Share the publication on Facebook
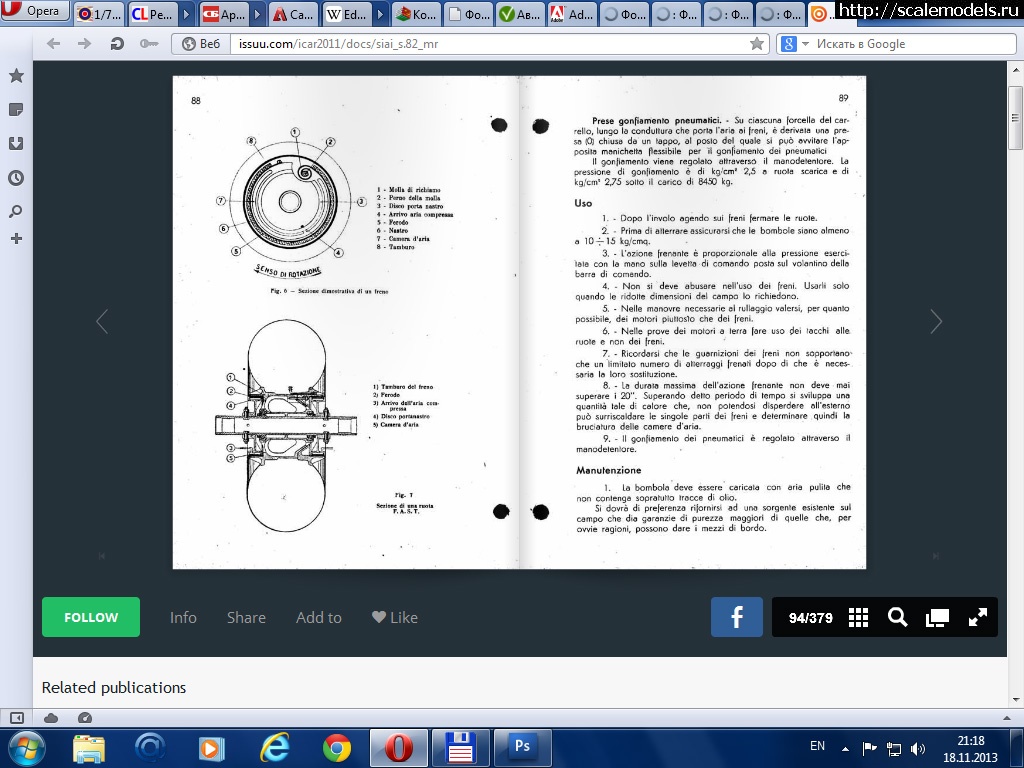 click(736, 618)
